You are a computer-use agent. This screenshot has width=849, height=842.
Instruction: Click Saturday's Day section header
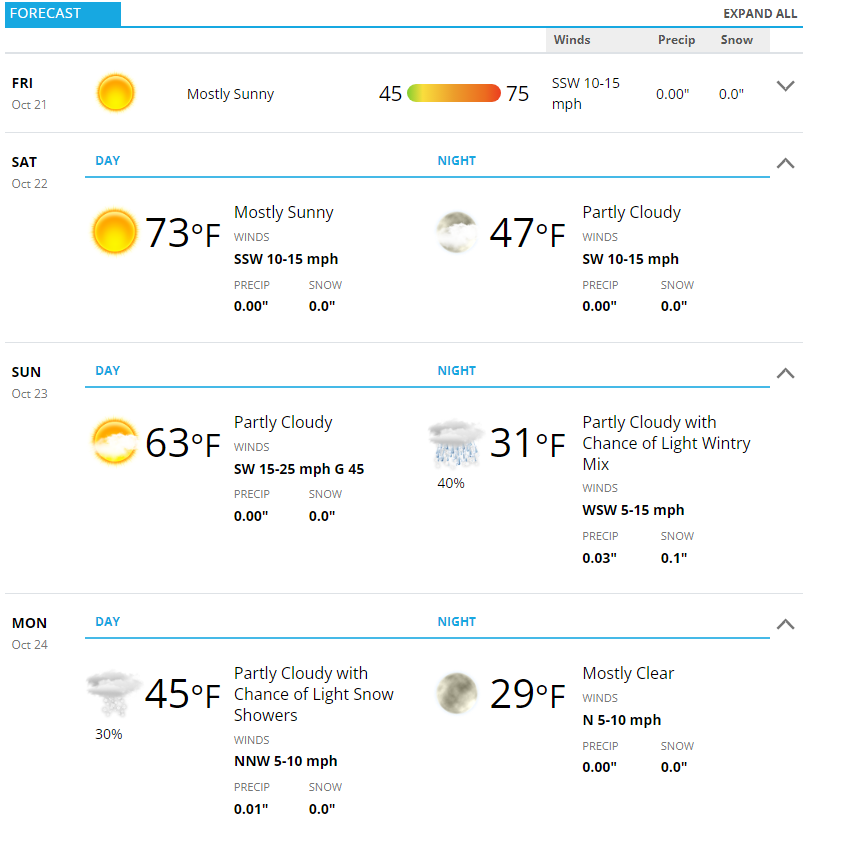108,161
